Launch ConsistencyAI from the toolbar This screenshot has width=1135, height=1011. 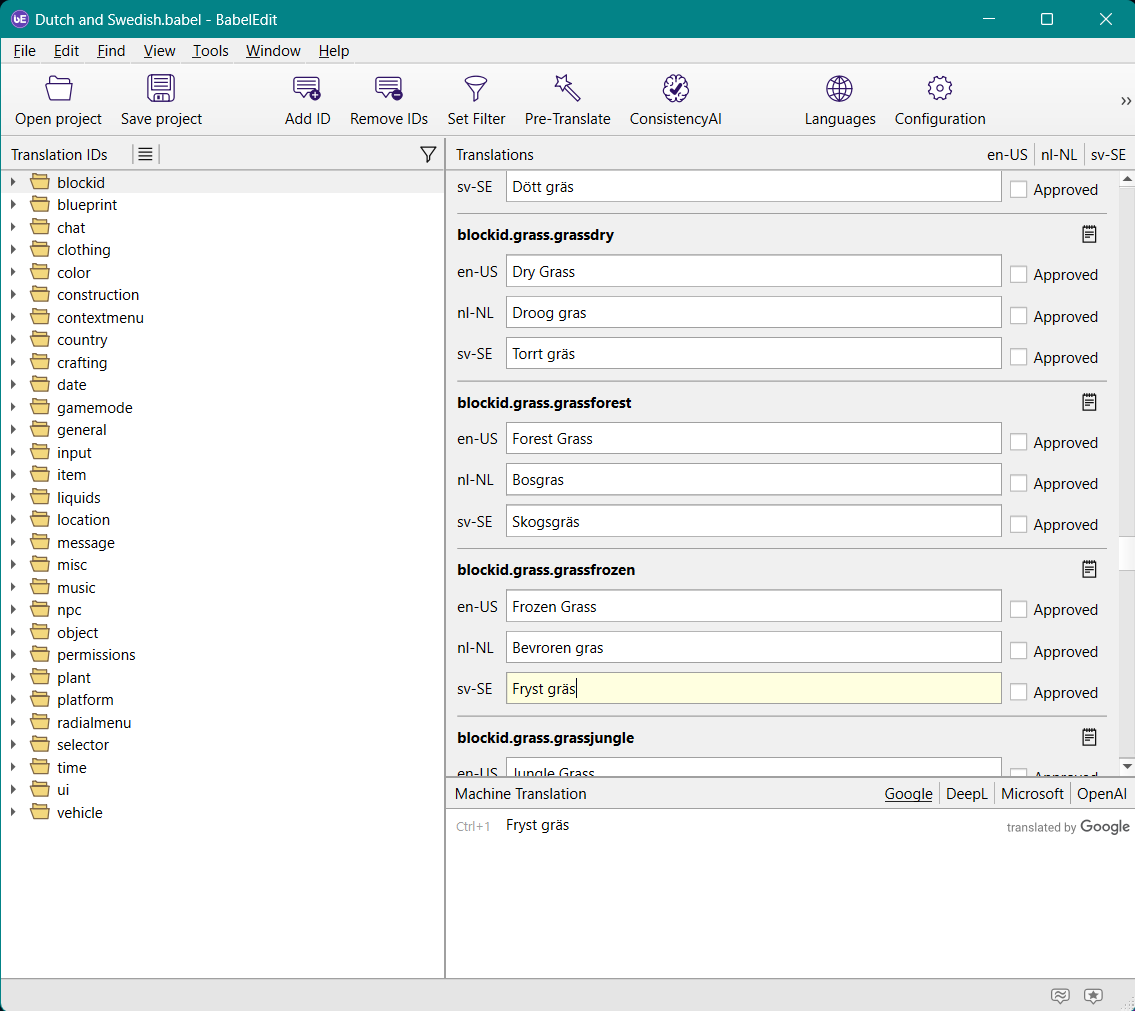[675, 89]
